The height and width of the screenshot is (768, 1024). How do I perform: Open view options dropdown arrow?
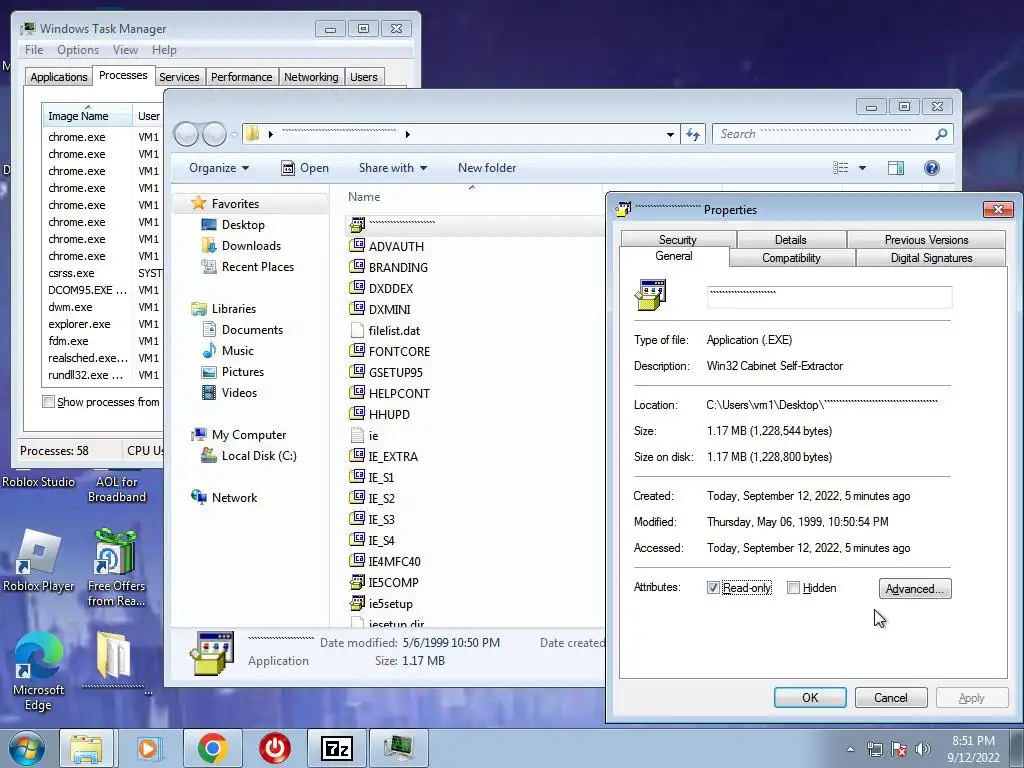click(862, 168)
